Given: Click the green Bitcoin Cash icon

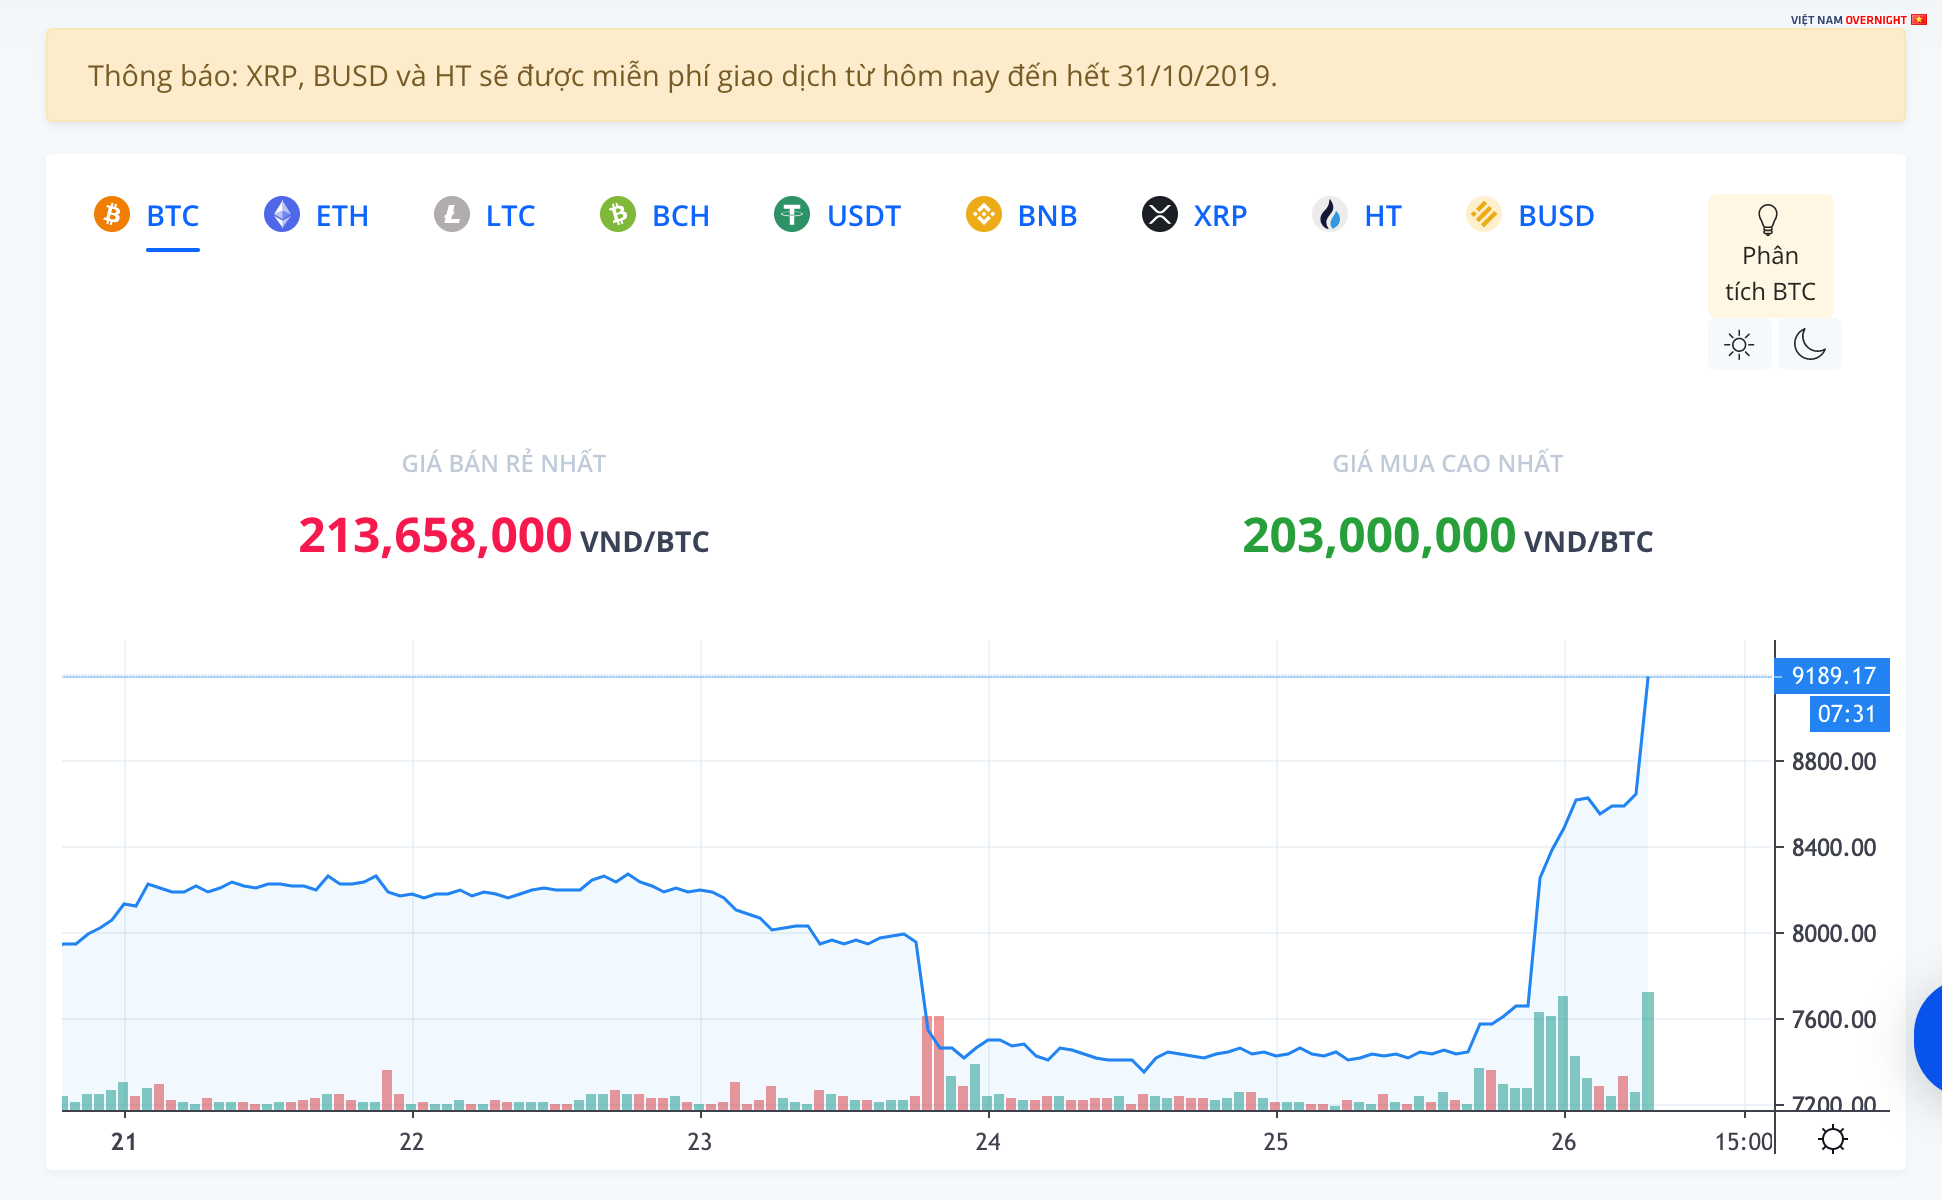Looking at the screenshot, I should pyautogui.click(x=618, y=214).
